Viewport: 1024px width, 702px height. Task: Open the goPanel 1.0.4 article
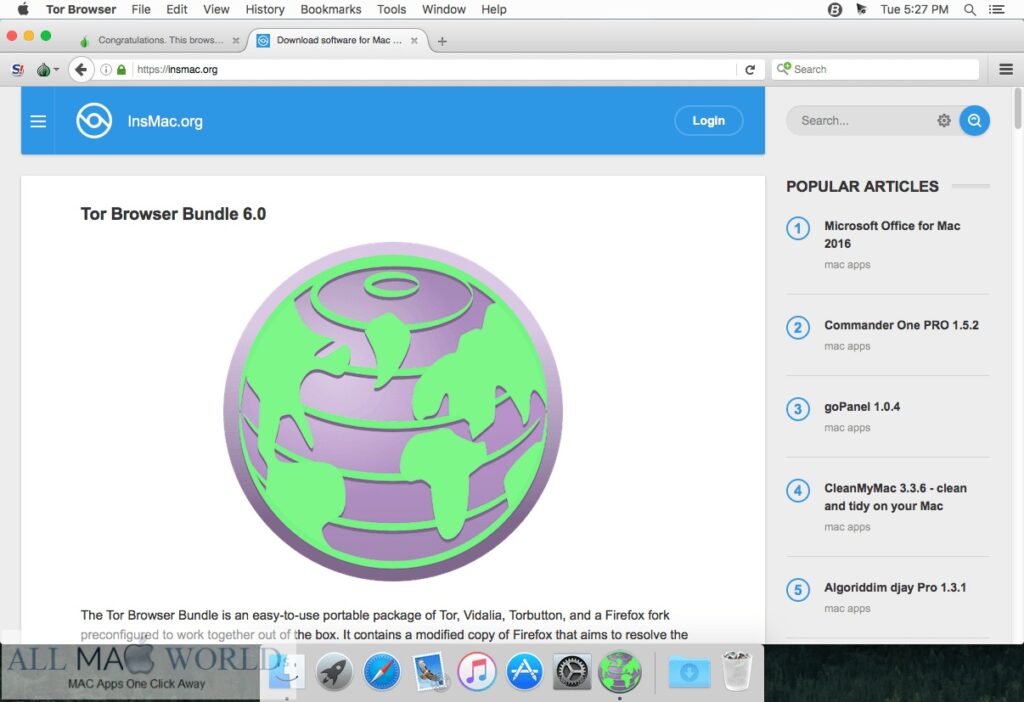[862, 407]
